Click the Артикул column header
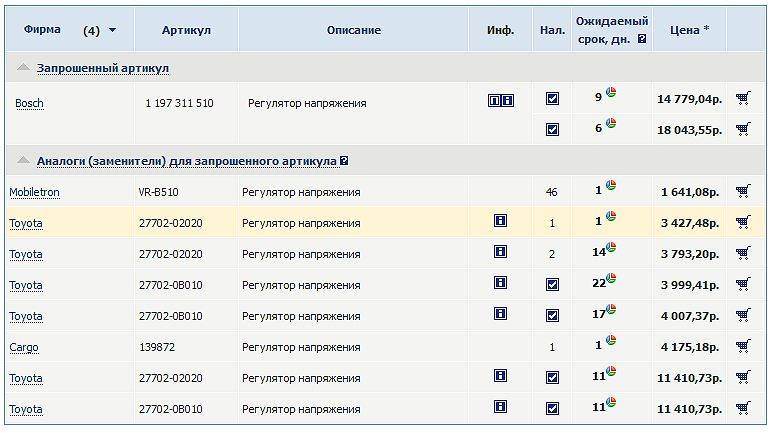This screenshot has height=433, width=771. click(186, 30)
